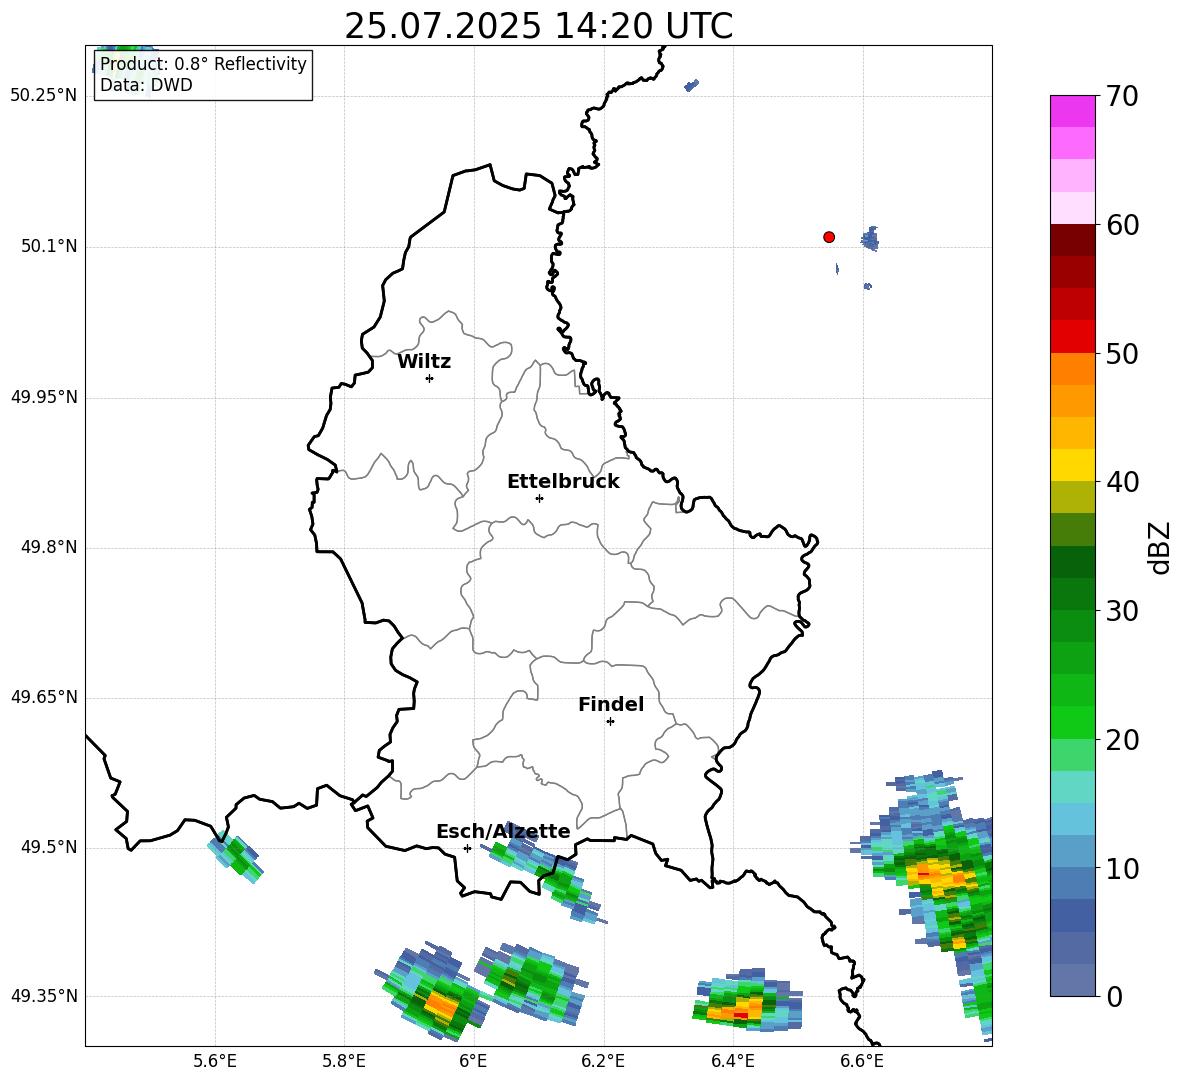1184x1081 pixels.
Task: Pick the yellow swatch just above 40 dBZ
Action: 1072,465
